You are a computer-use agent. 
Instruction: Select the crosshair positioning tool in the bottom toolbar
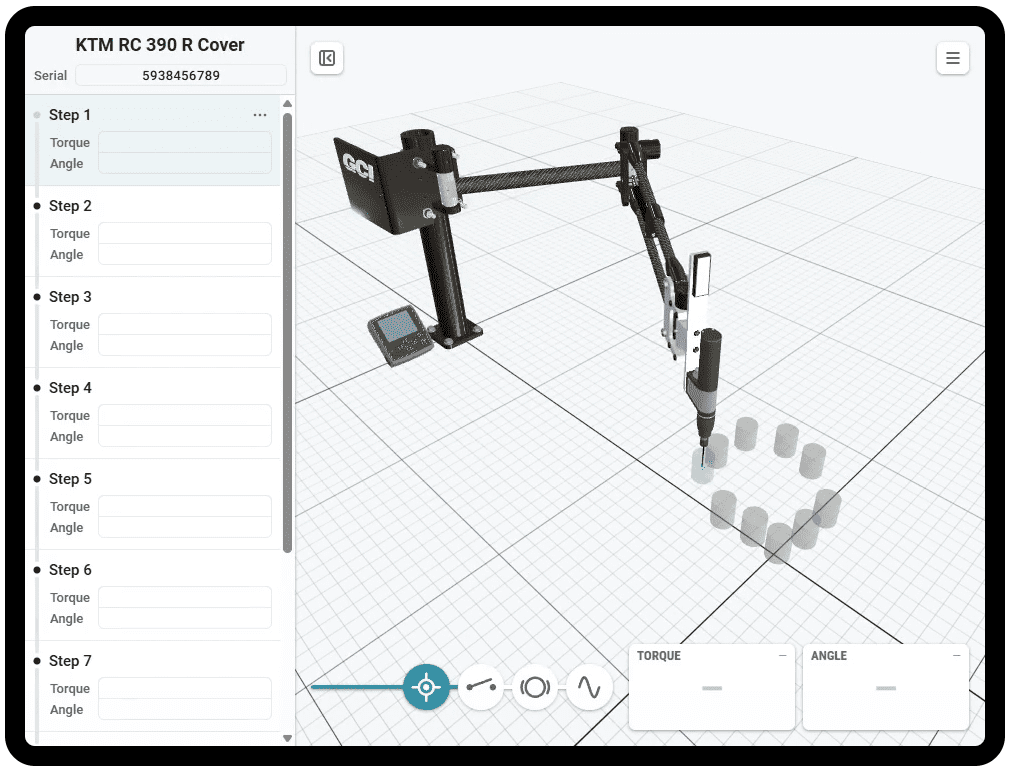pyautogui.click(x=427, y=687)
